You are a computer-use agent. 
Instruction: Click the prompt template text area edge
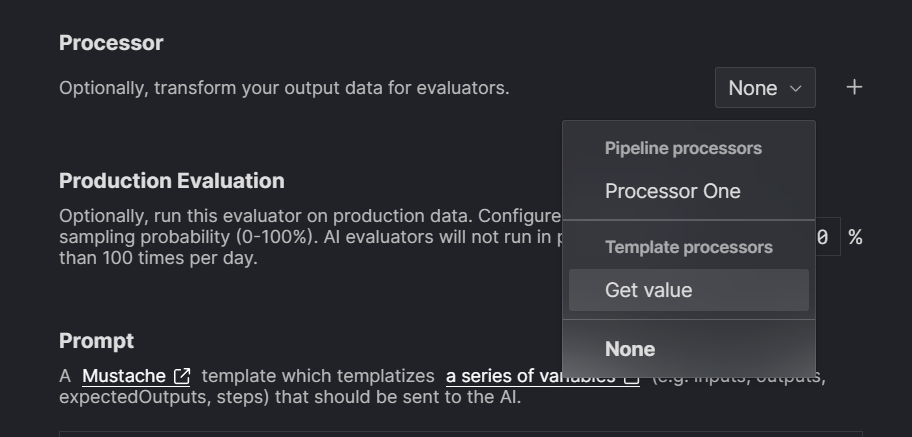coord(461,434)
